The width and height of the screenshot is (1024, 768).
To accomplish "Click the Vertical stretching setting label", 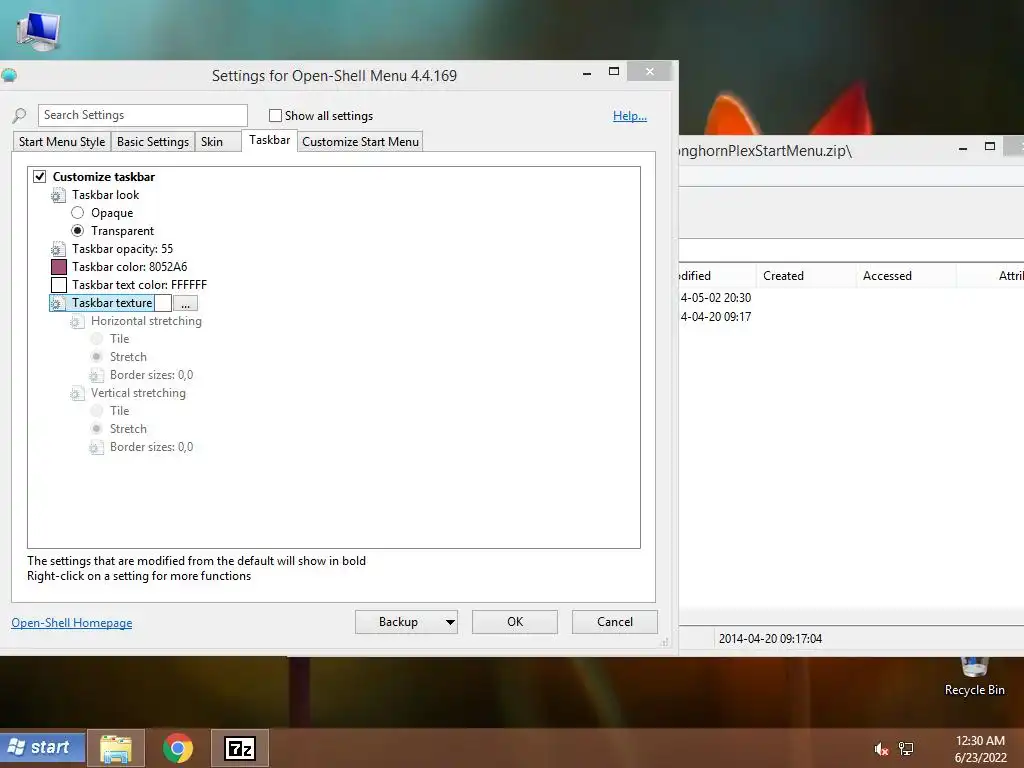I will [x=138, y=393].
